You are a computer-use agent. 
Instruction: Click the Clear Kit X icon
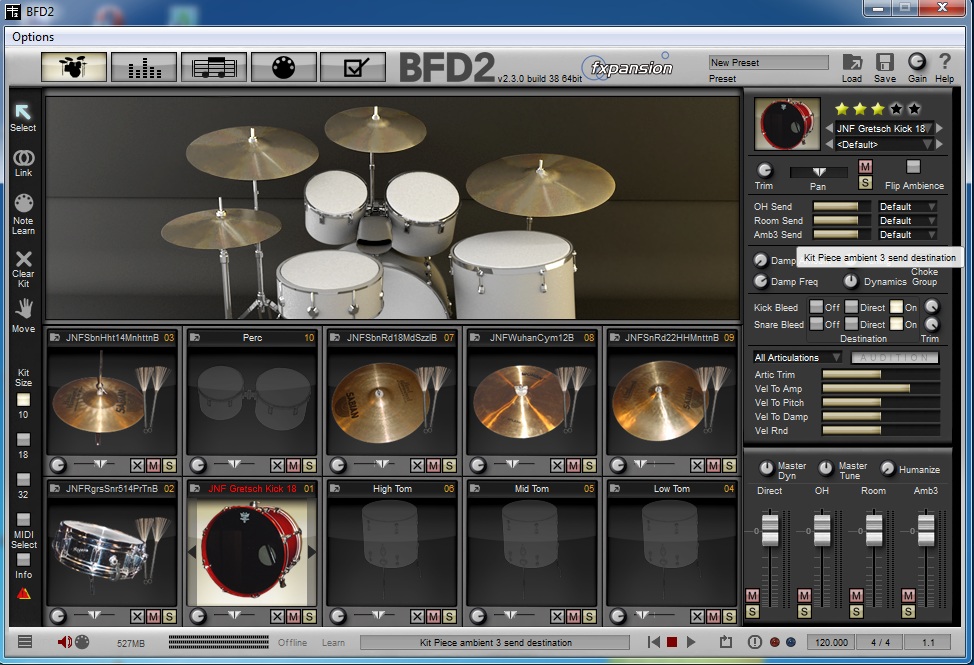coord(23,258)
